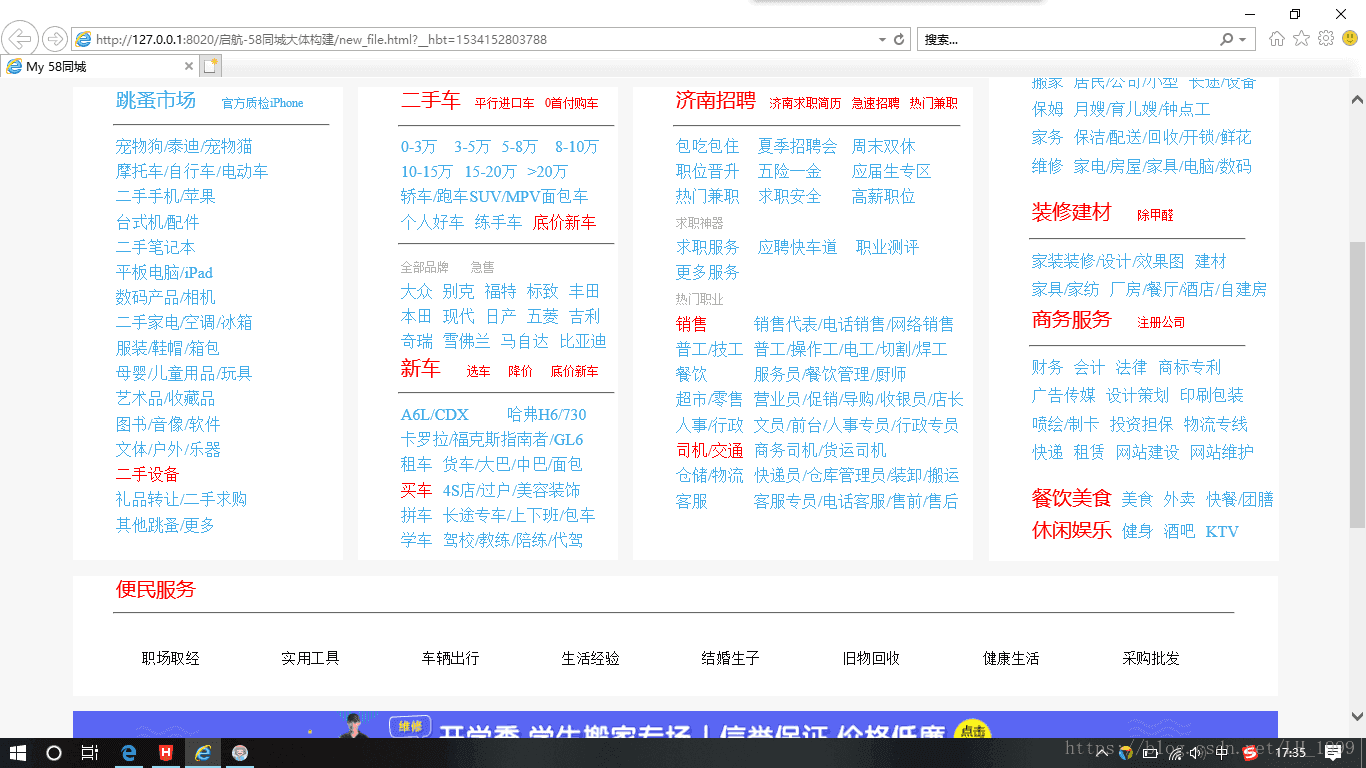
Task: Click the page scrollbar down arrow
Action: click(1357, 716)
